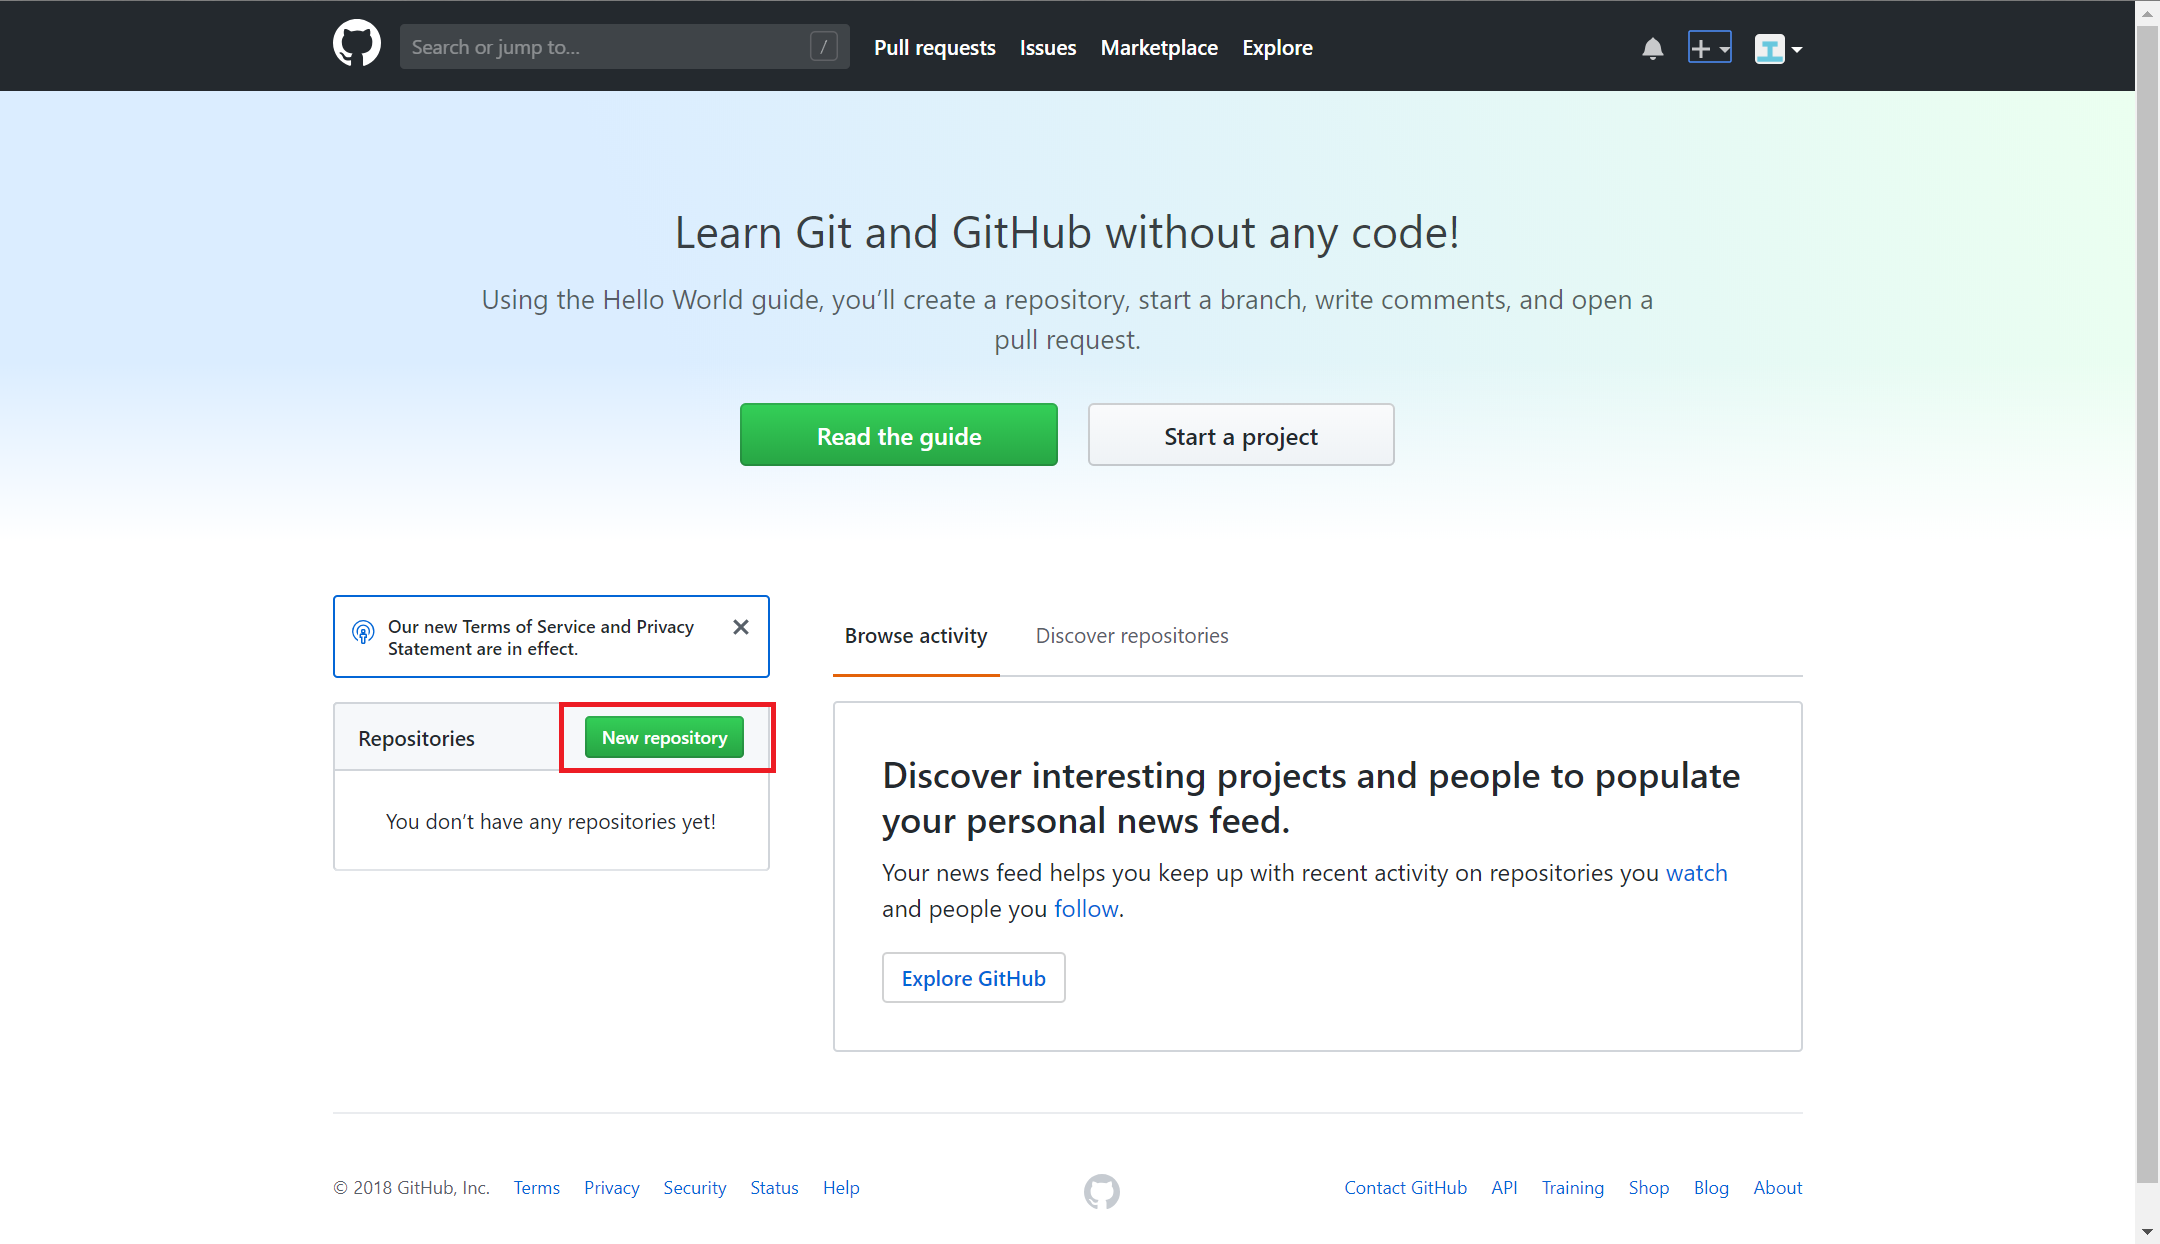The width and height of the screenshot is (2160, 1244).
Task: Open the notifications bell icon
Action: [x=1652, y=48]
